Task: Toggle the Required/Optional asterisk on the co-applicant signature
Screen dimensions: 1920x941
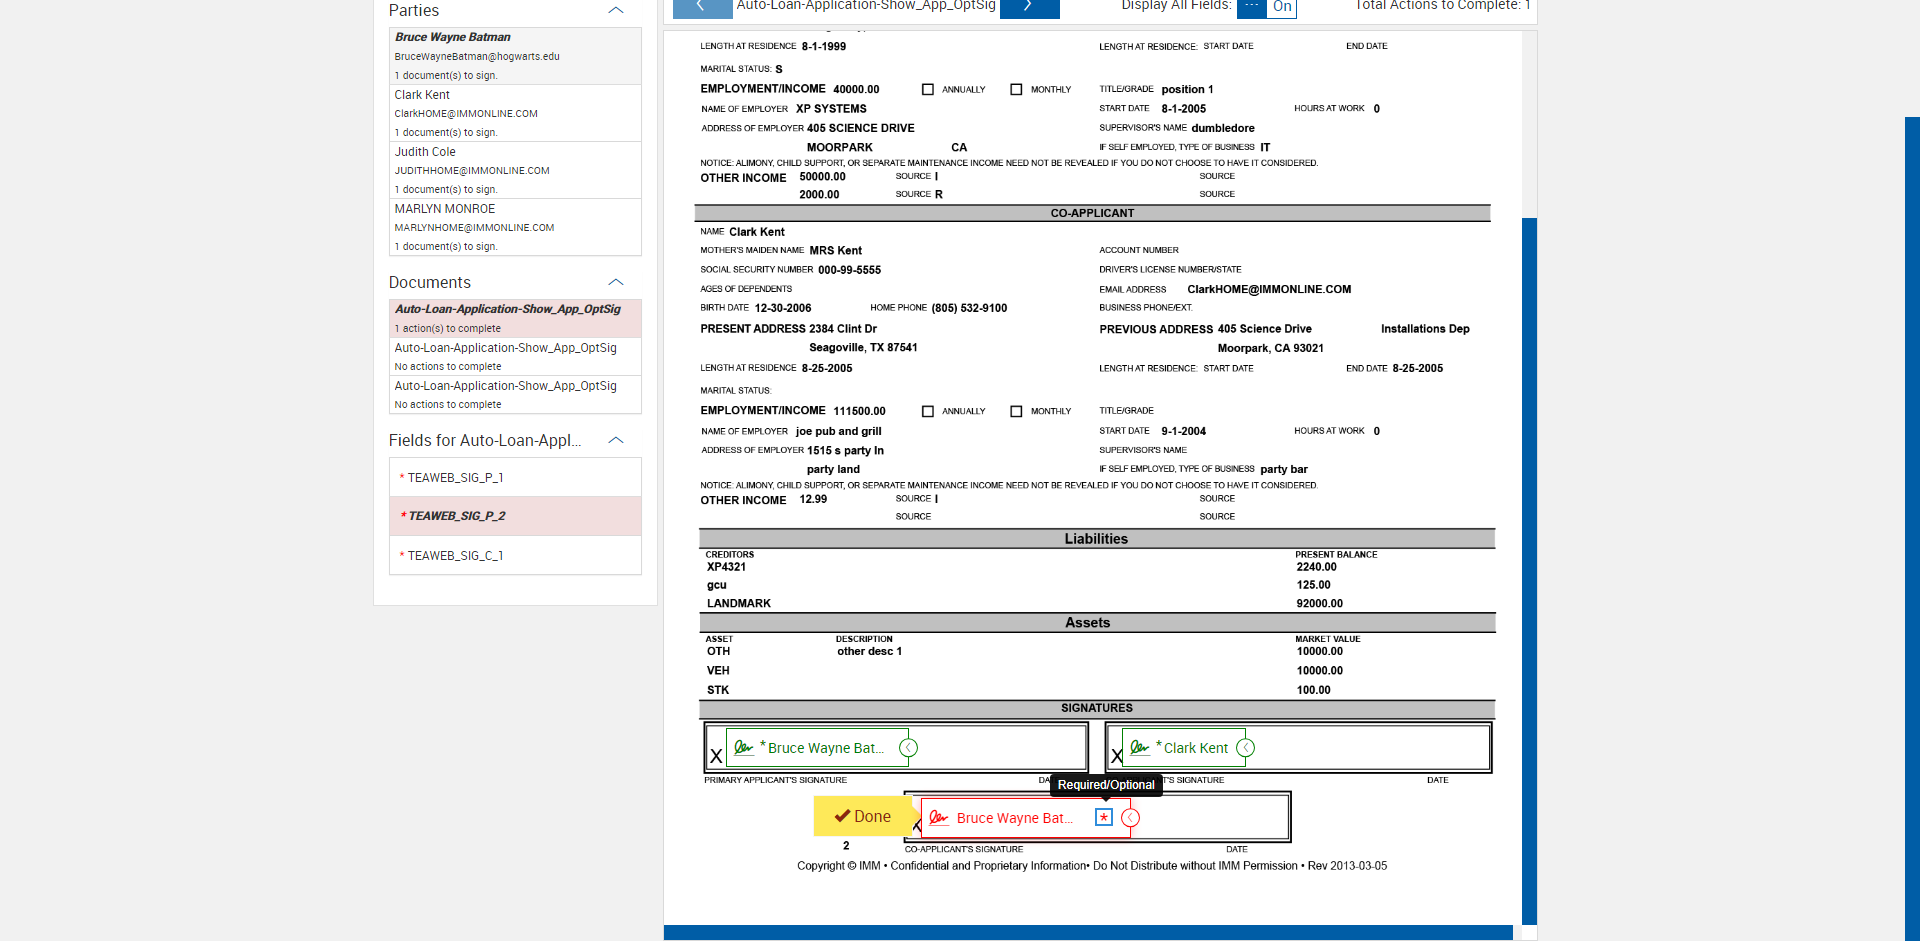Action: (x=1104, y=818)
